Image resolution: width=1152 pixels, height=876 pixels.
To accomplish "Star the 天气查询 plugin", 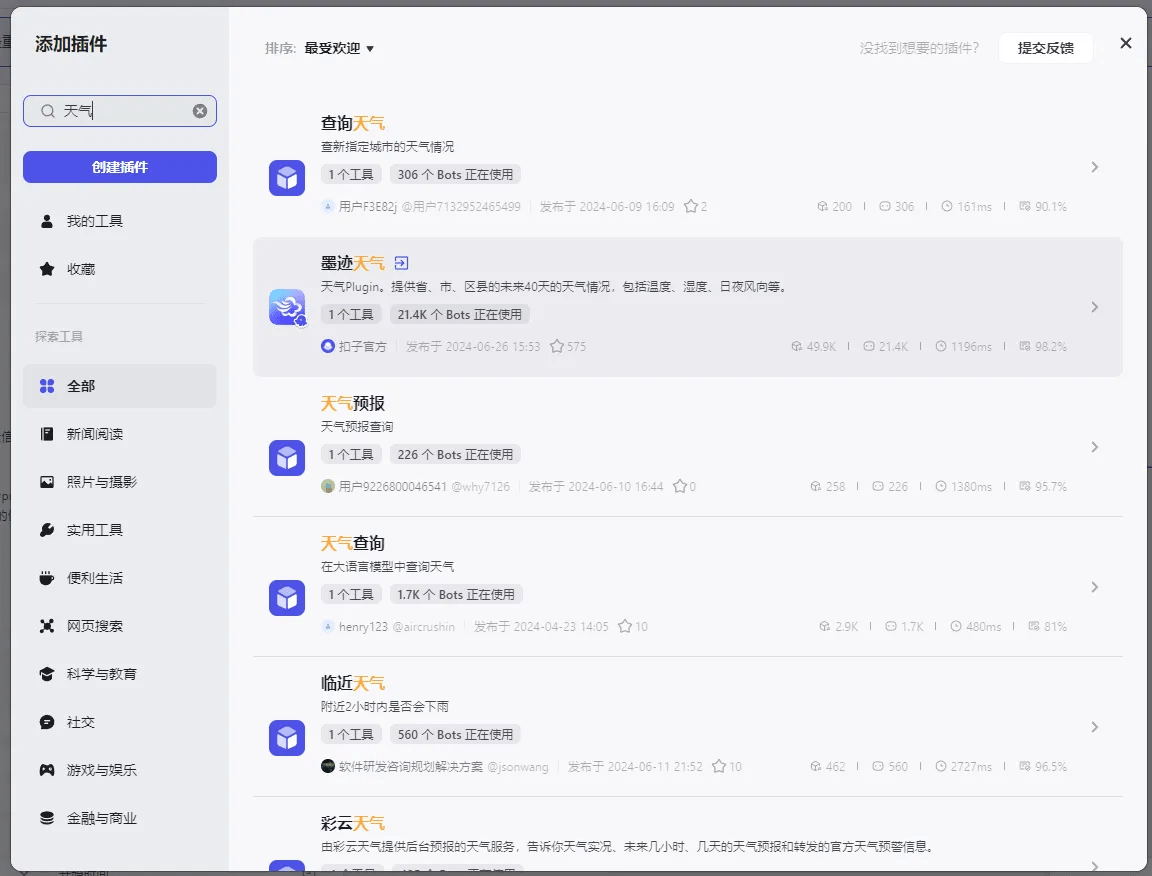I will click(x=626, y=626).
